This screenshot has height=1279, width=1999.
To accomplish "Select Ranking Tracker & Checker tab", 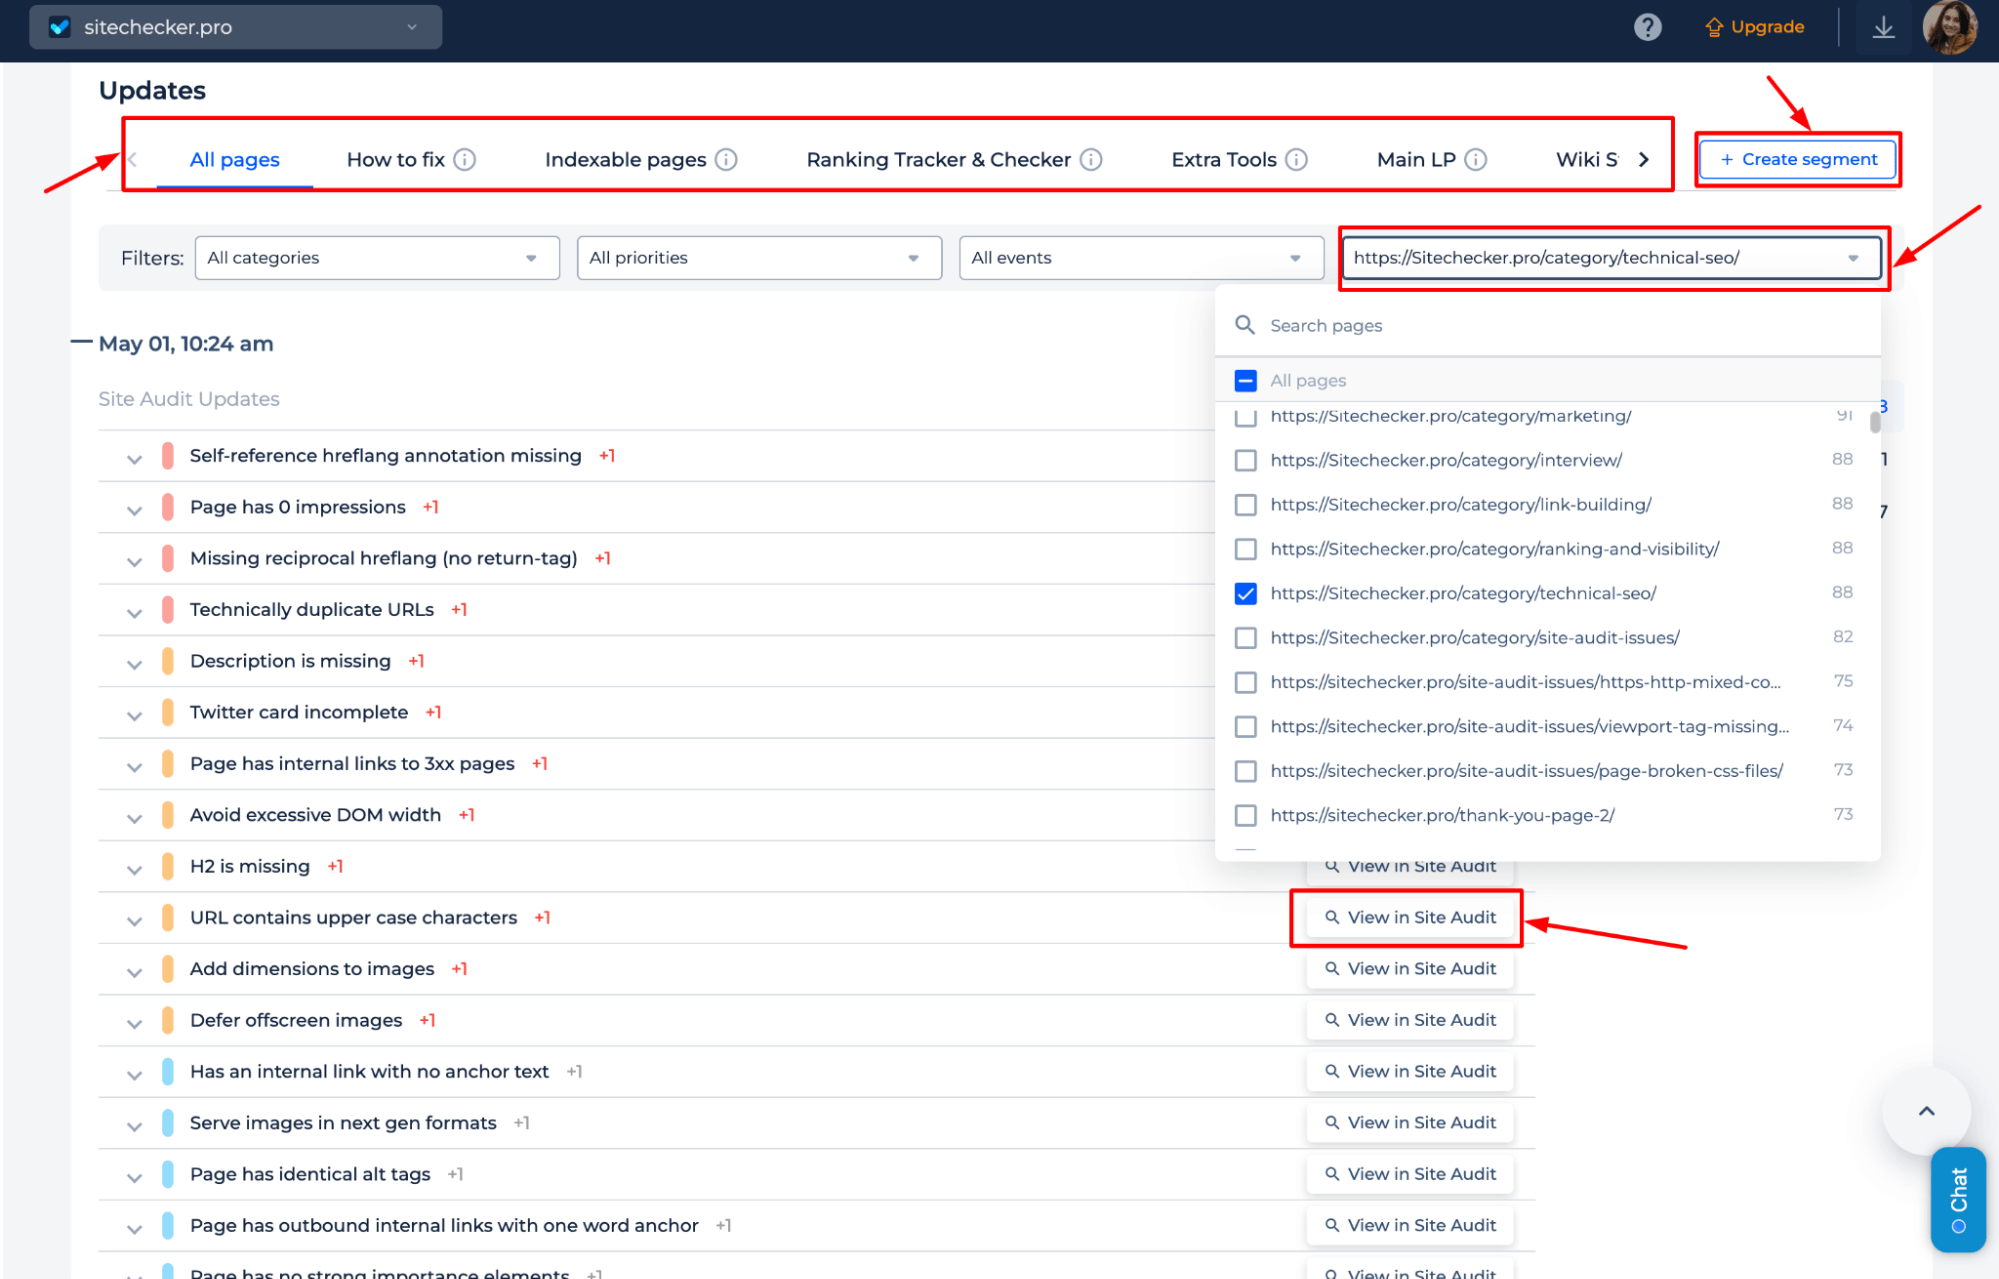I will click(939, 160).
